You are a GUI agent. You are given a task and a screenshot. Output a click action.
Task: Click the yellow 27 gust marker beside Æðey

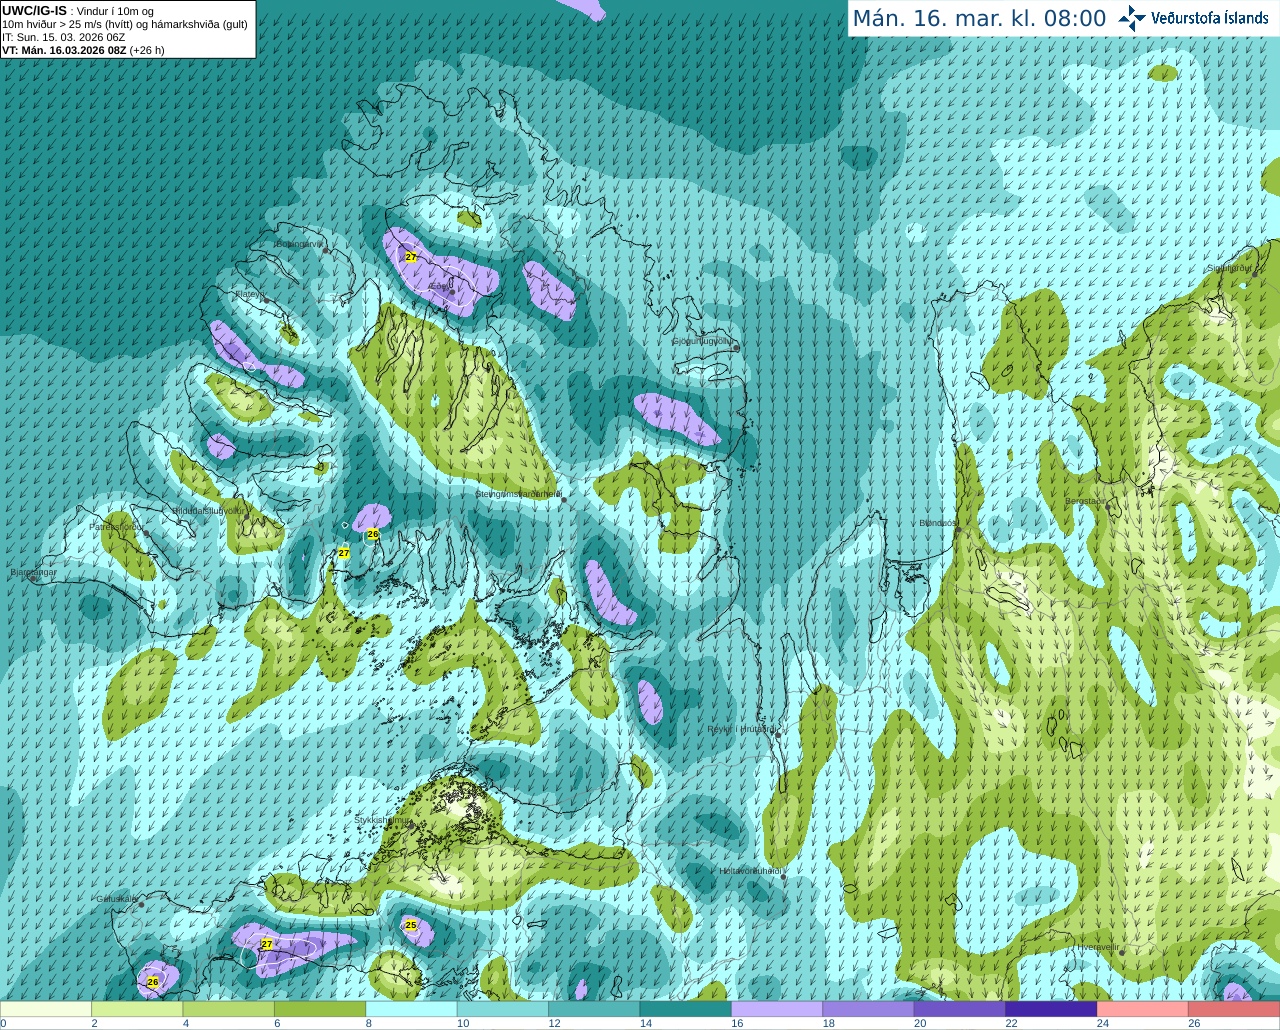pos(411,257)
